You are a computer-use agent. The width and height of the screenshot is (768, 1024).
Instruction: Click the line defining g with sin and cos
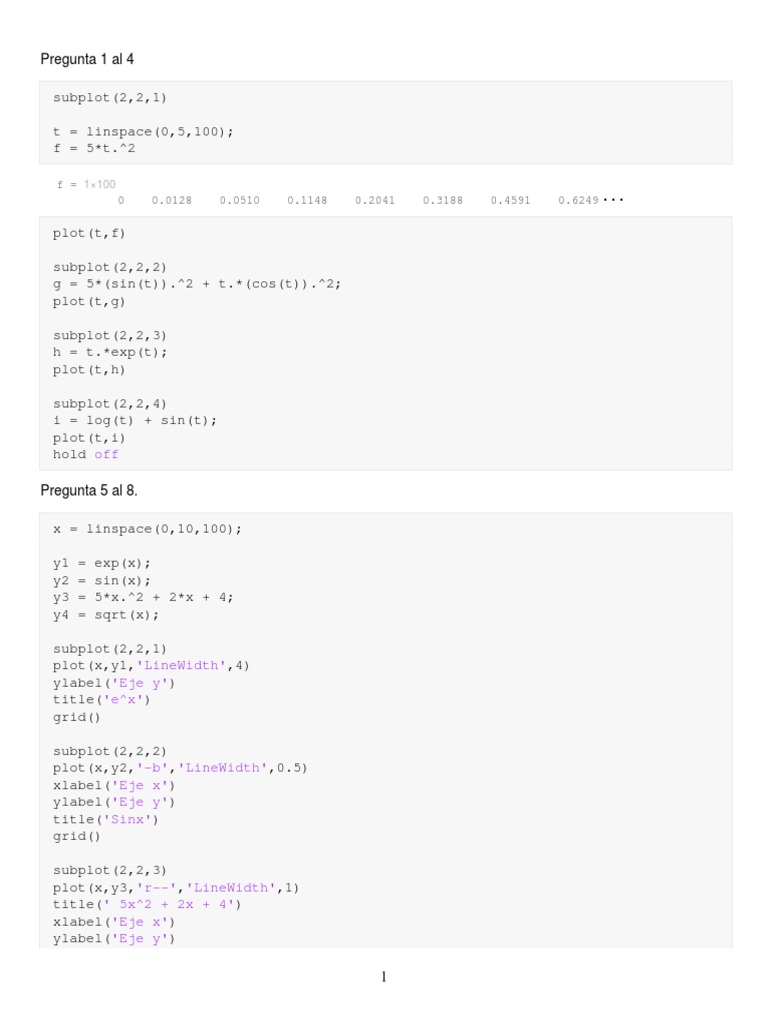197,284
